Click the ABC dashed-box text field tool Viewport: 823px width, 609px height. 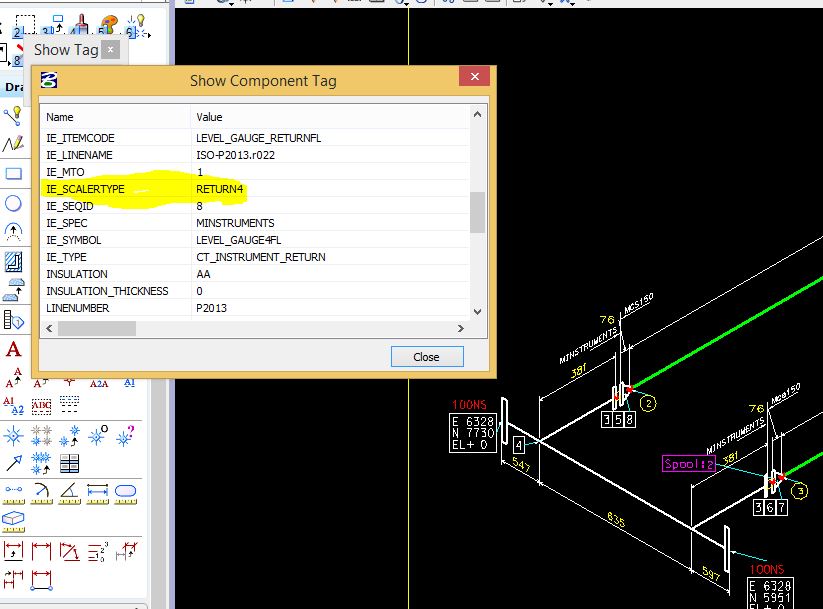click(41, 405)
